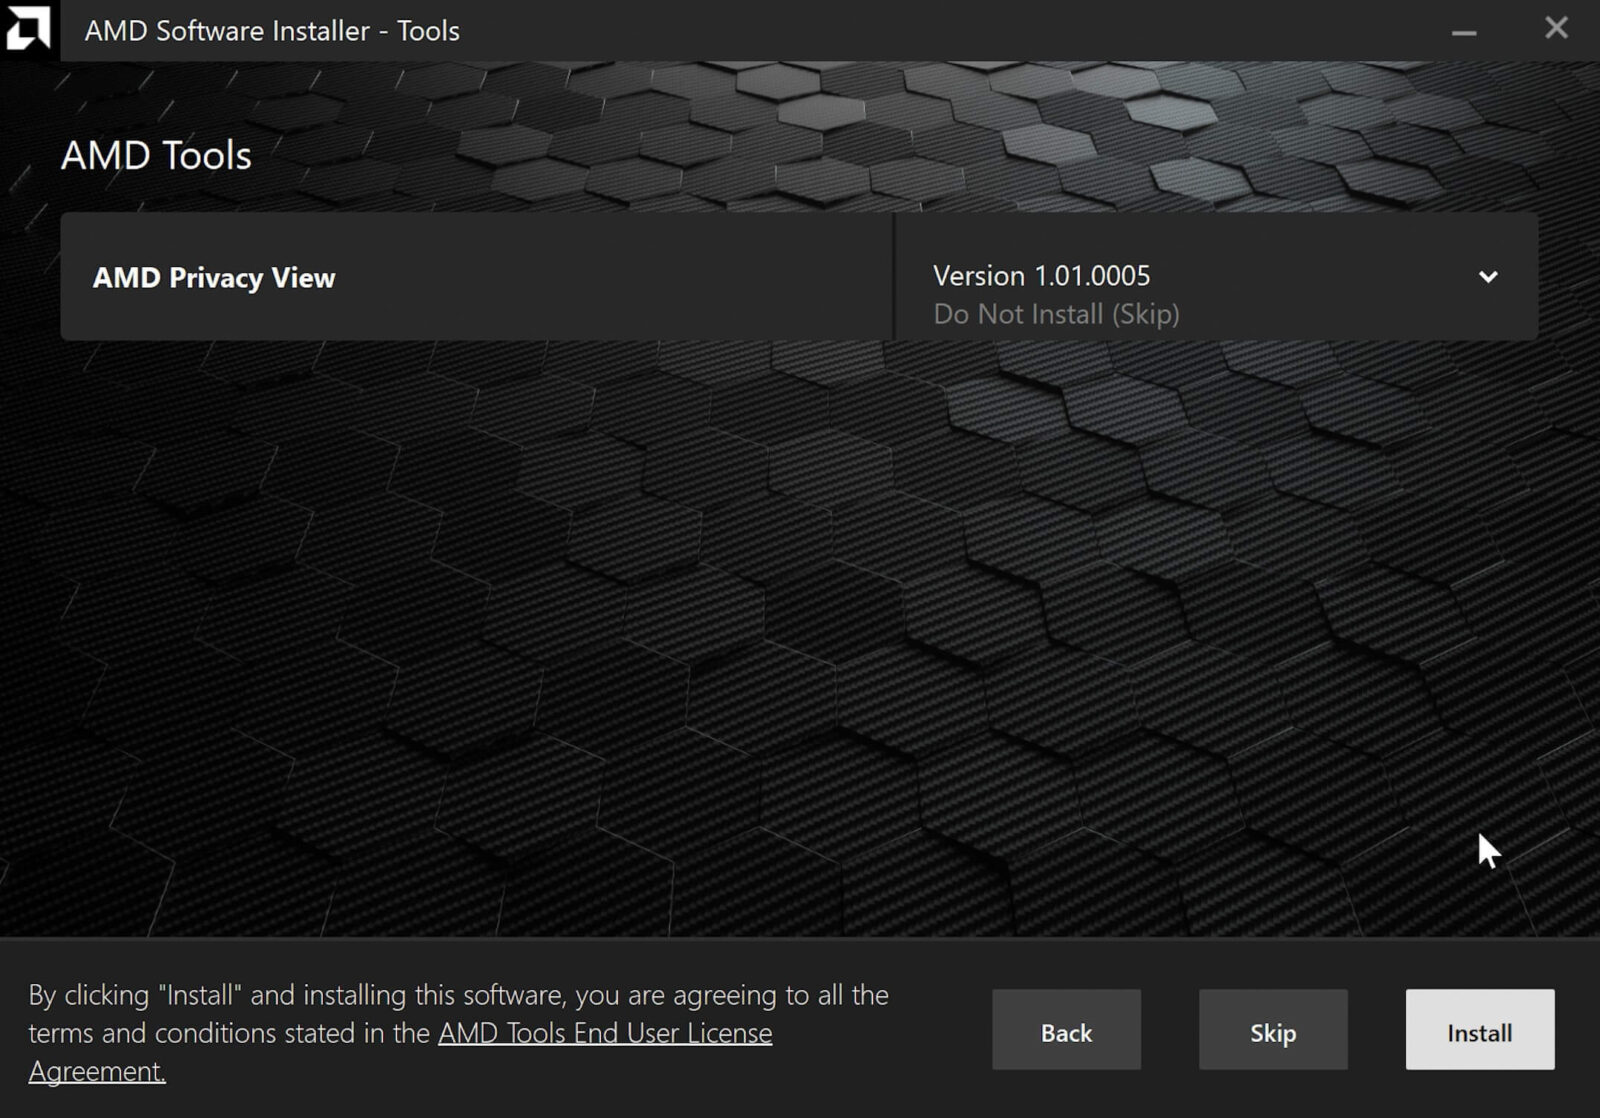Go to the previous step with Back
The height and width of the screenshot is (1118, 1600).
click(1066, 1030)
